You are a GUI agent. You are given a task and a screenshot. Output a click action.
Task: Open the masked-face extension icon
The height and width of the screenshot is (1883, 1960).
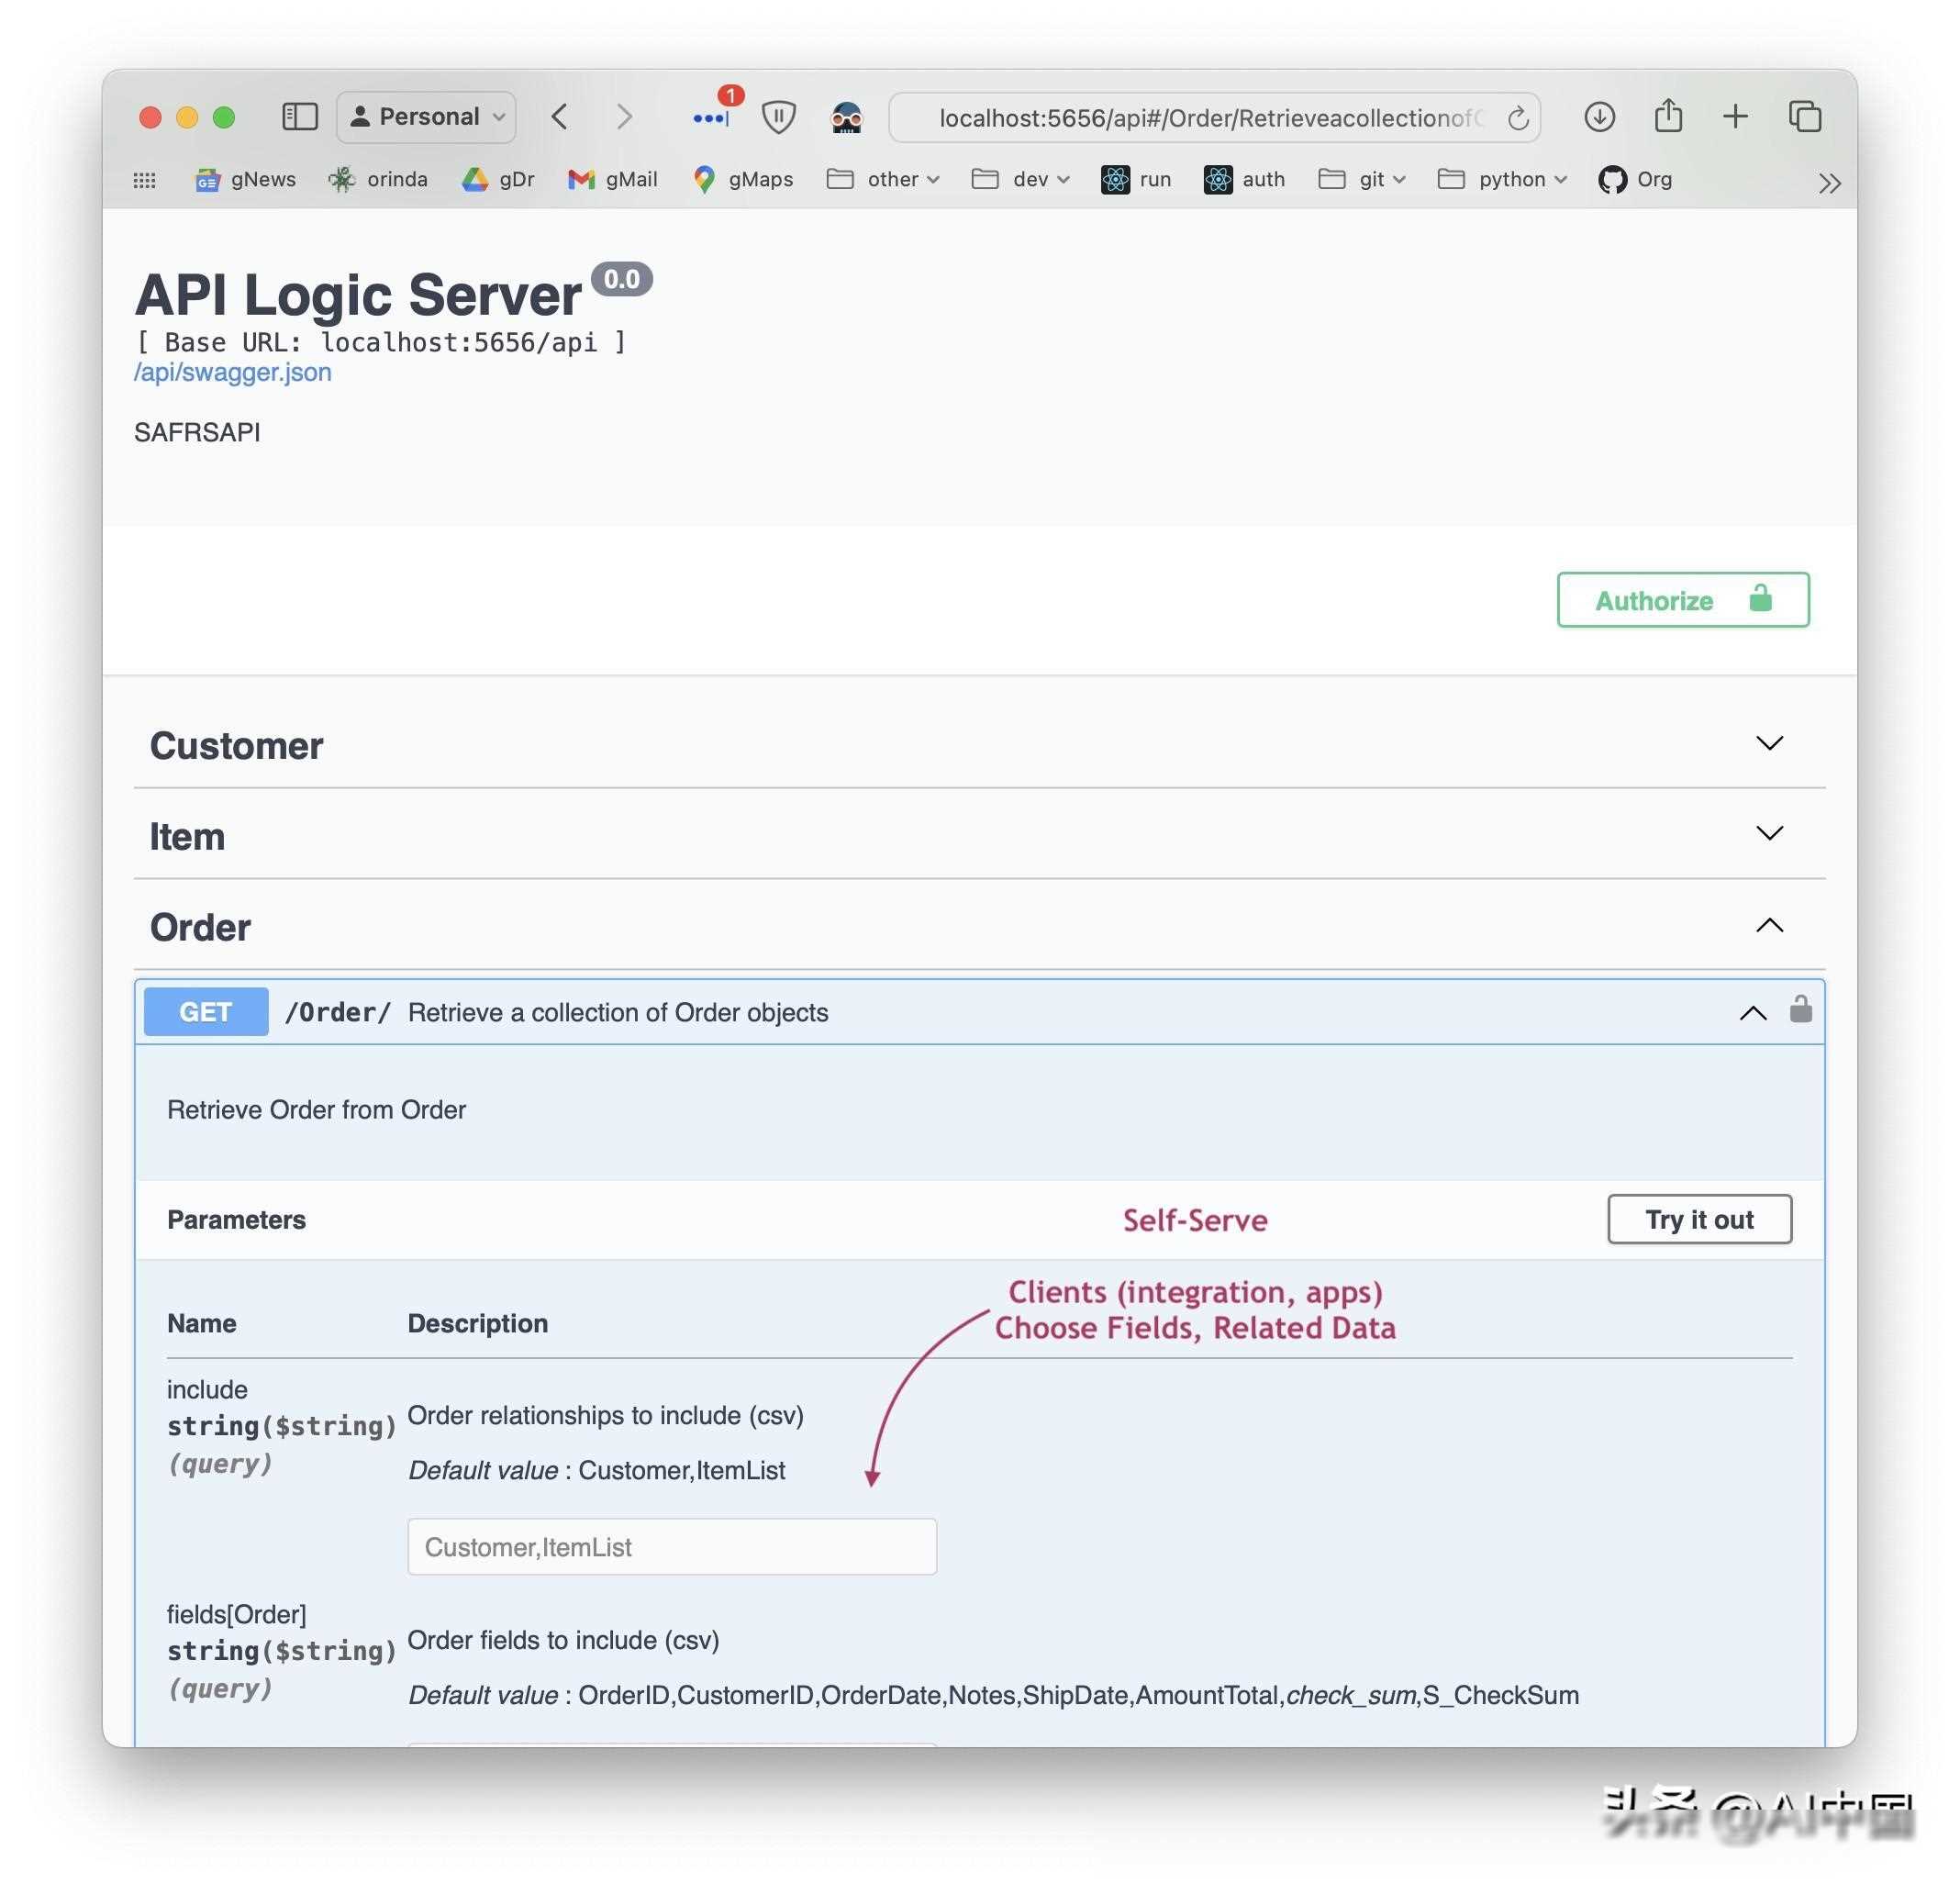846,117
